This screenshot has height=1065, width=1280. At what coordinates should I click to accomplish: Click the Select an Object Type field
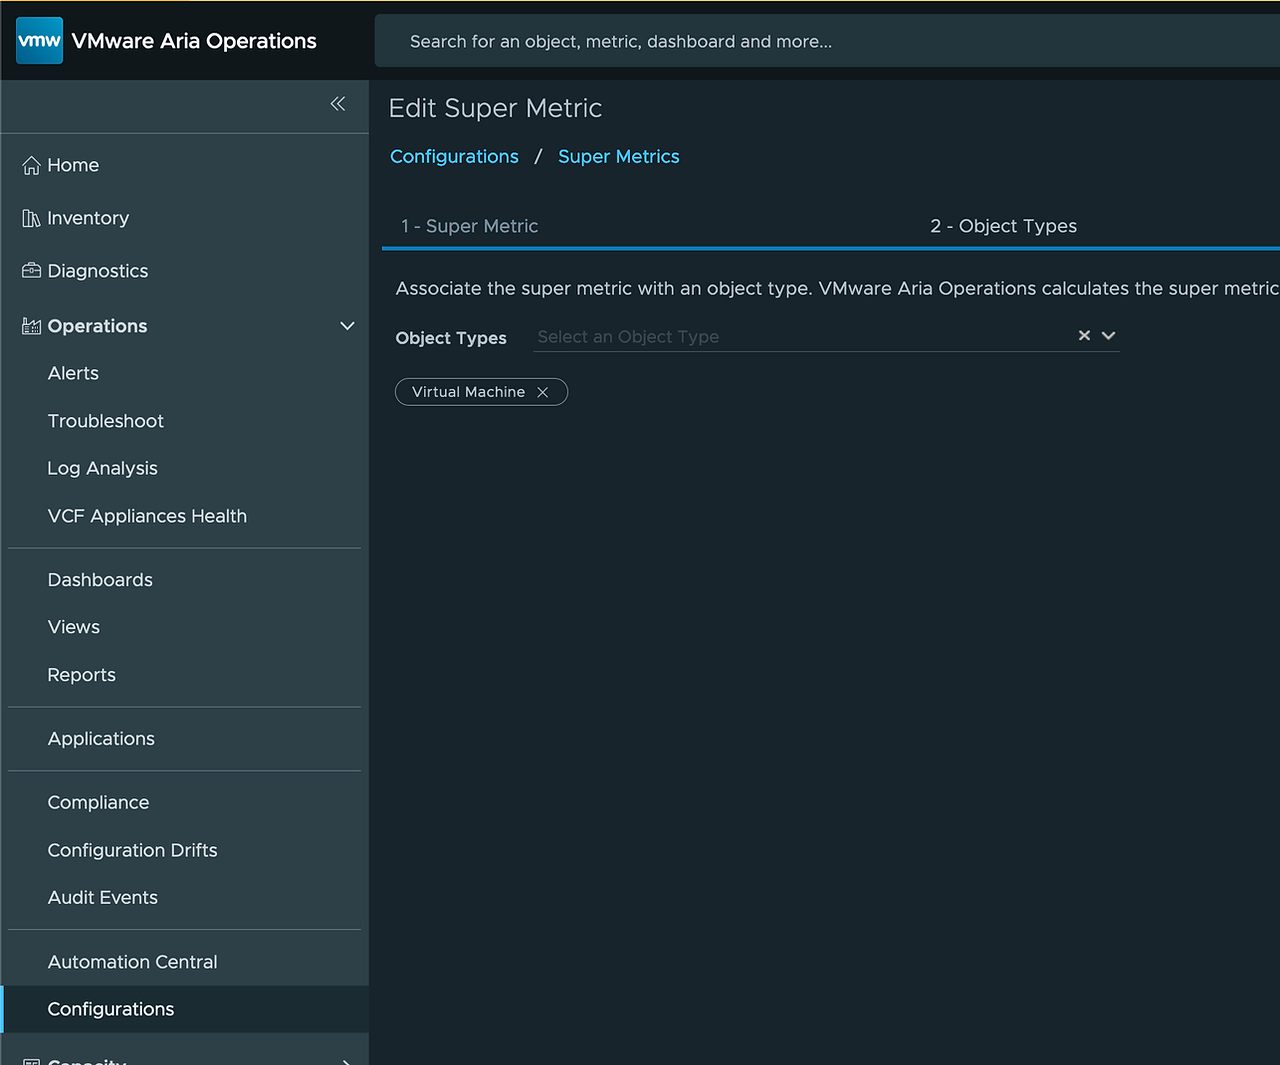pos(803,337)
